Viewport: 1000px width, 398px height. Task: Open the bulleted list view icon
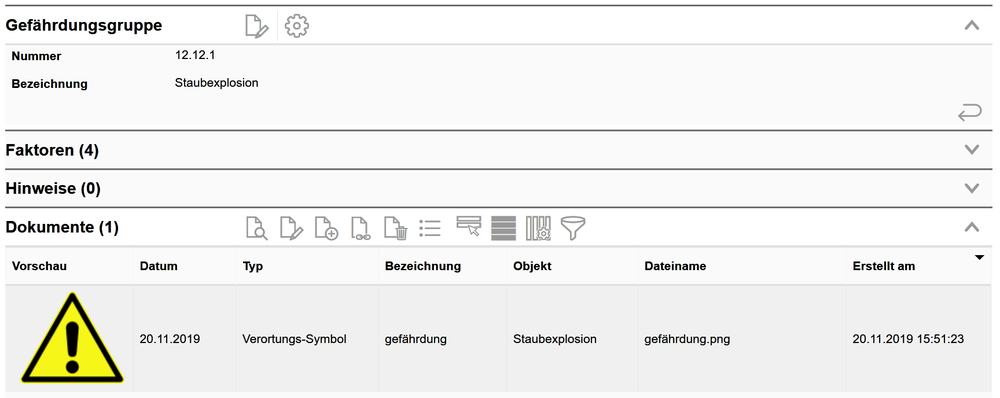(430, 228)
